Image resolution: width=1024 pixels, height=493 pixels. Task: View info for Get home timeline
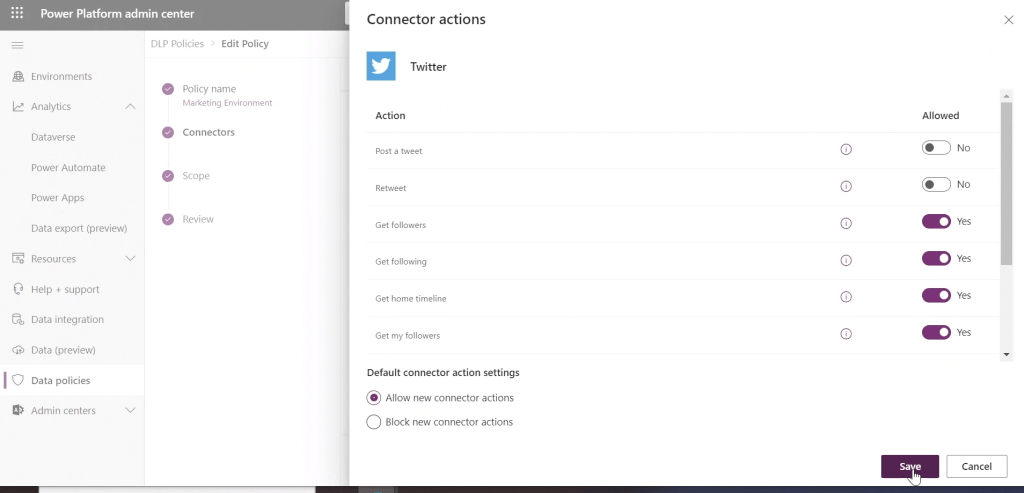846,297
